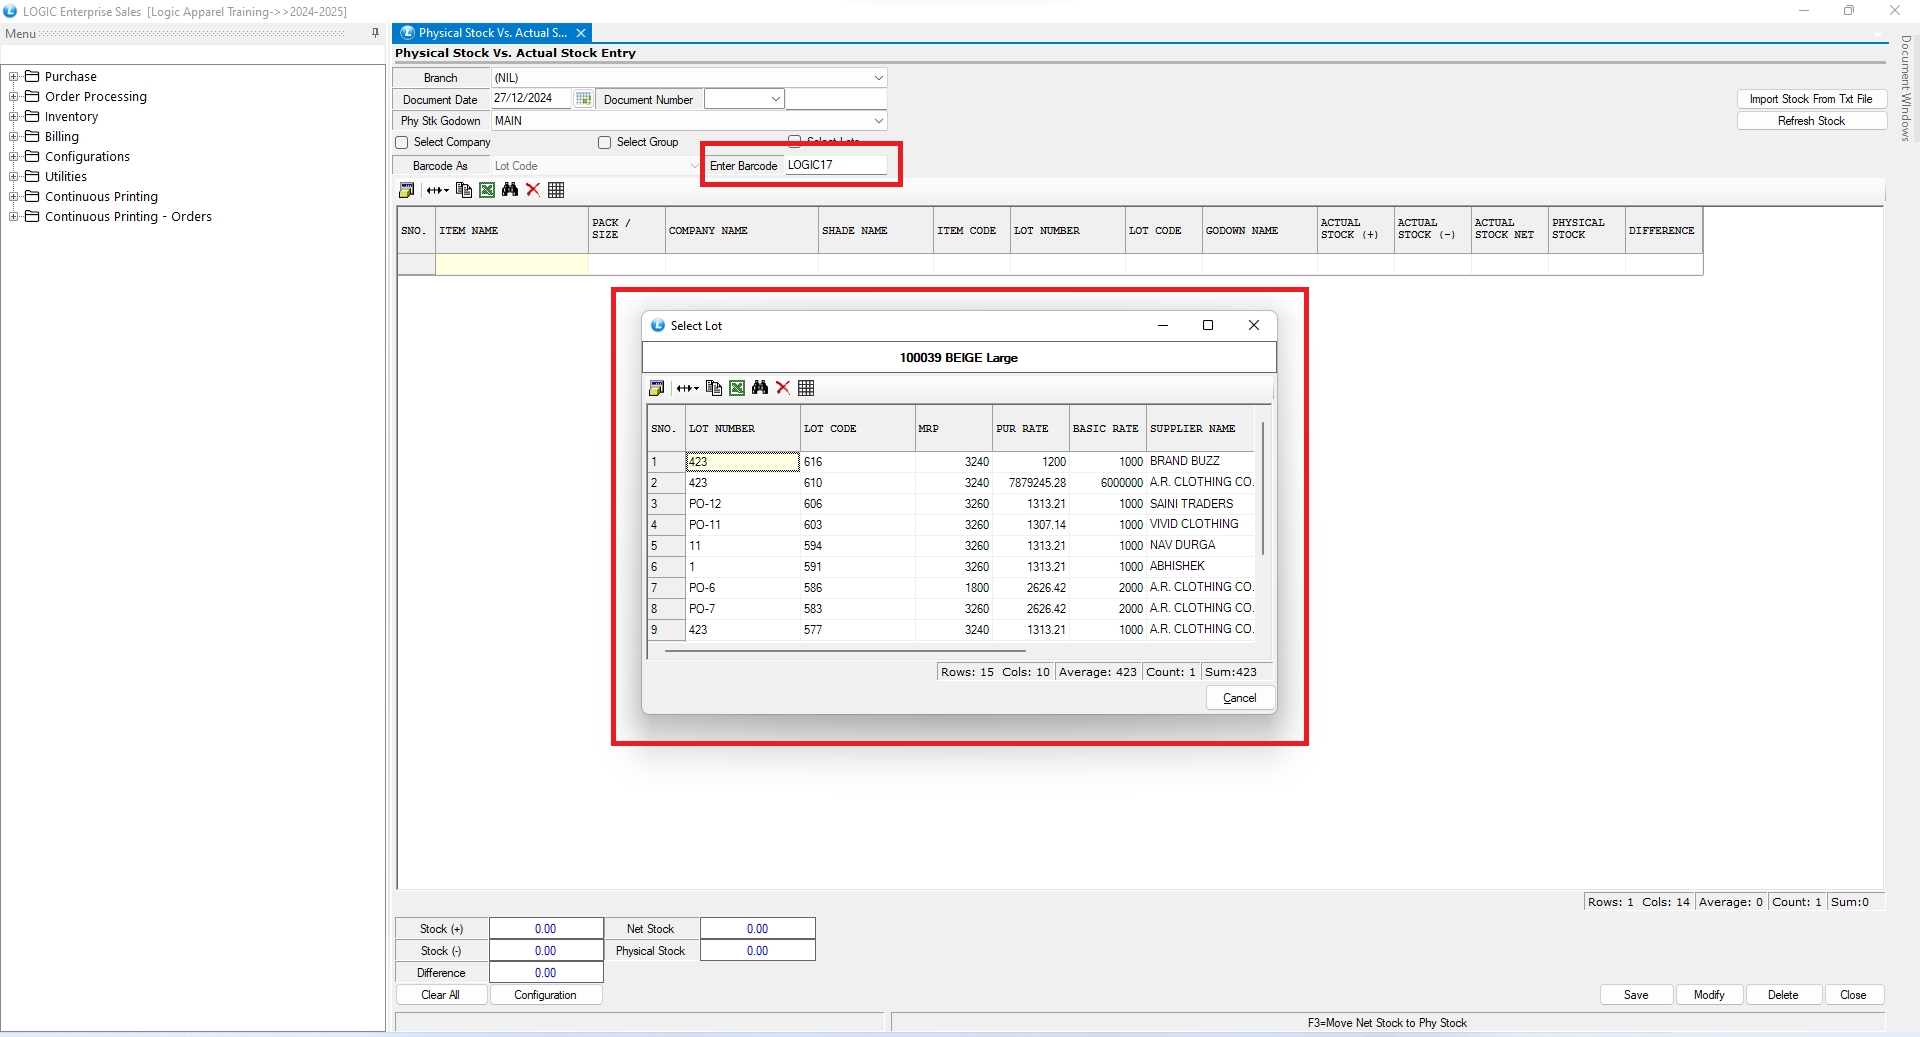Click grid view icon in Select Lot toolbar
Screen dimensions: 1920x1037
click(806, 388)
